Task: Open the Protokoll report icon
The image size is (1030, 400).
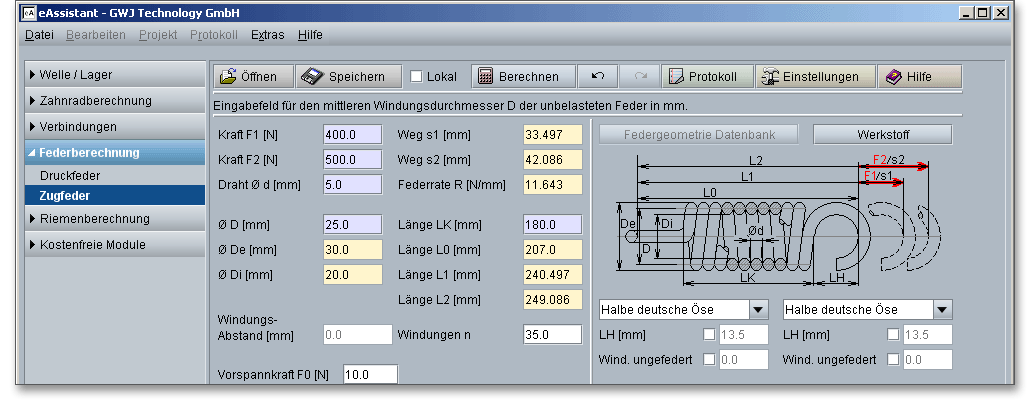Action: (x=675, y=77)
